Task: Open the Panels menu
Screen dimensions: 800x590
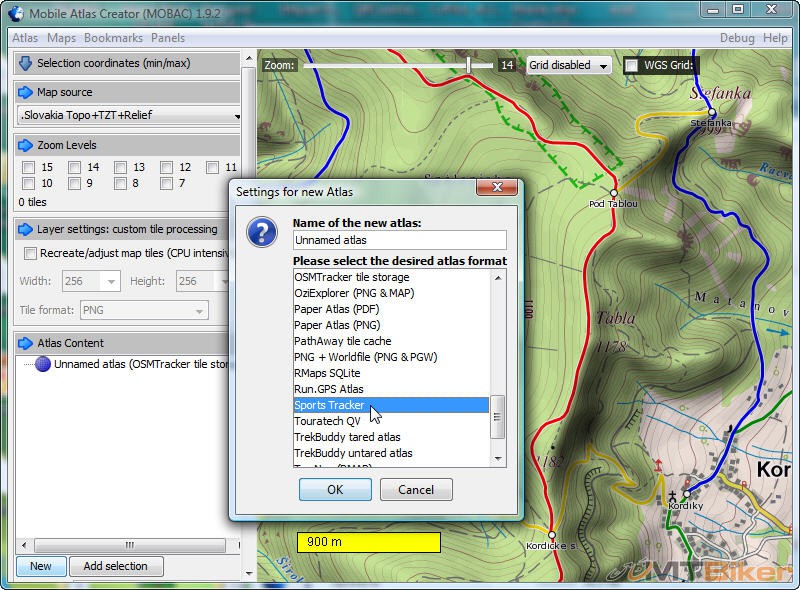Action: [x=168, y=38]
